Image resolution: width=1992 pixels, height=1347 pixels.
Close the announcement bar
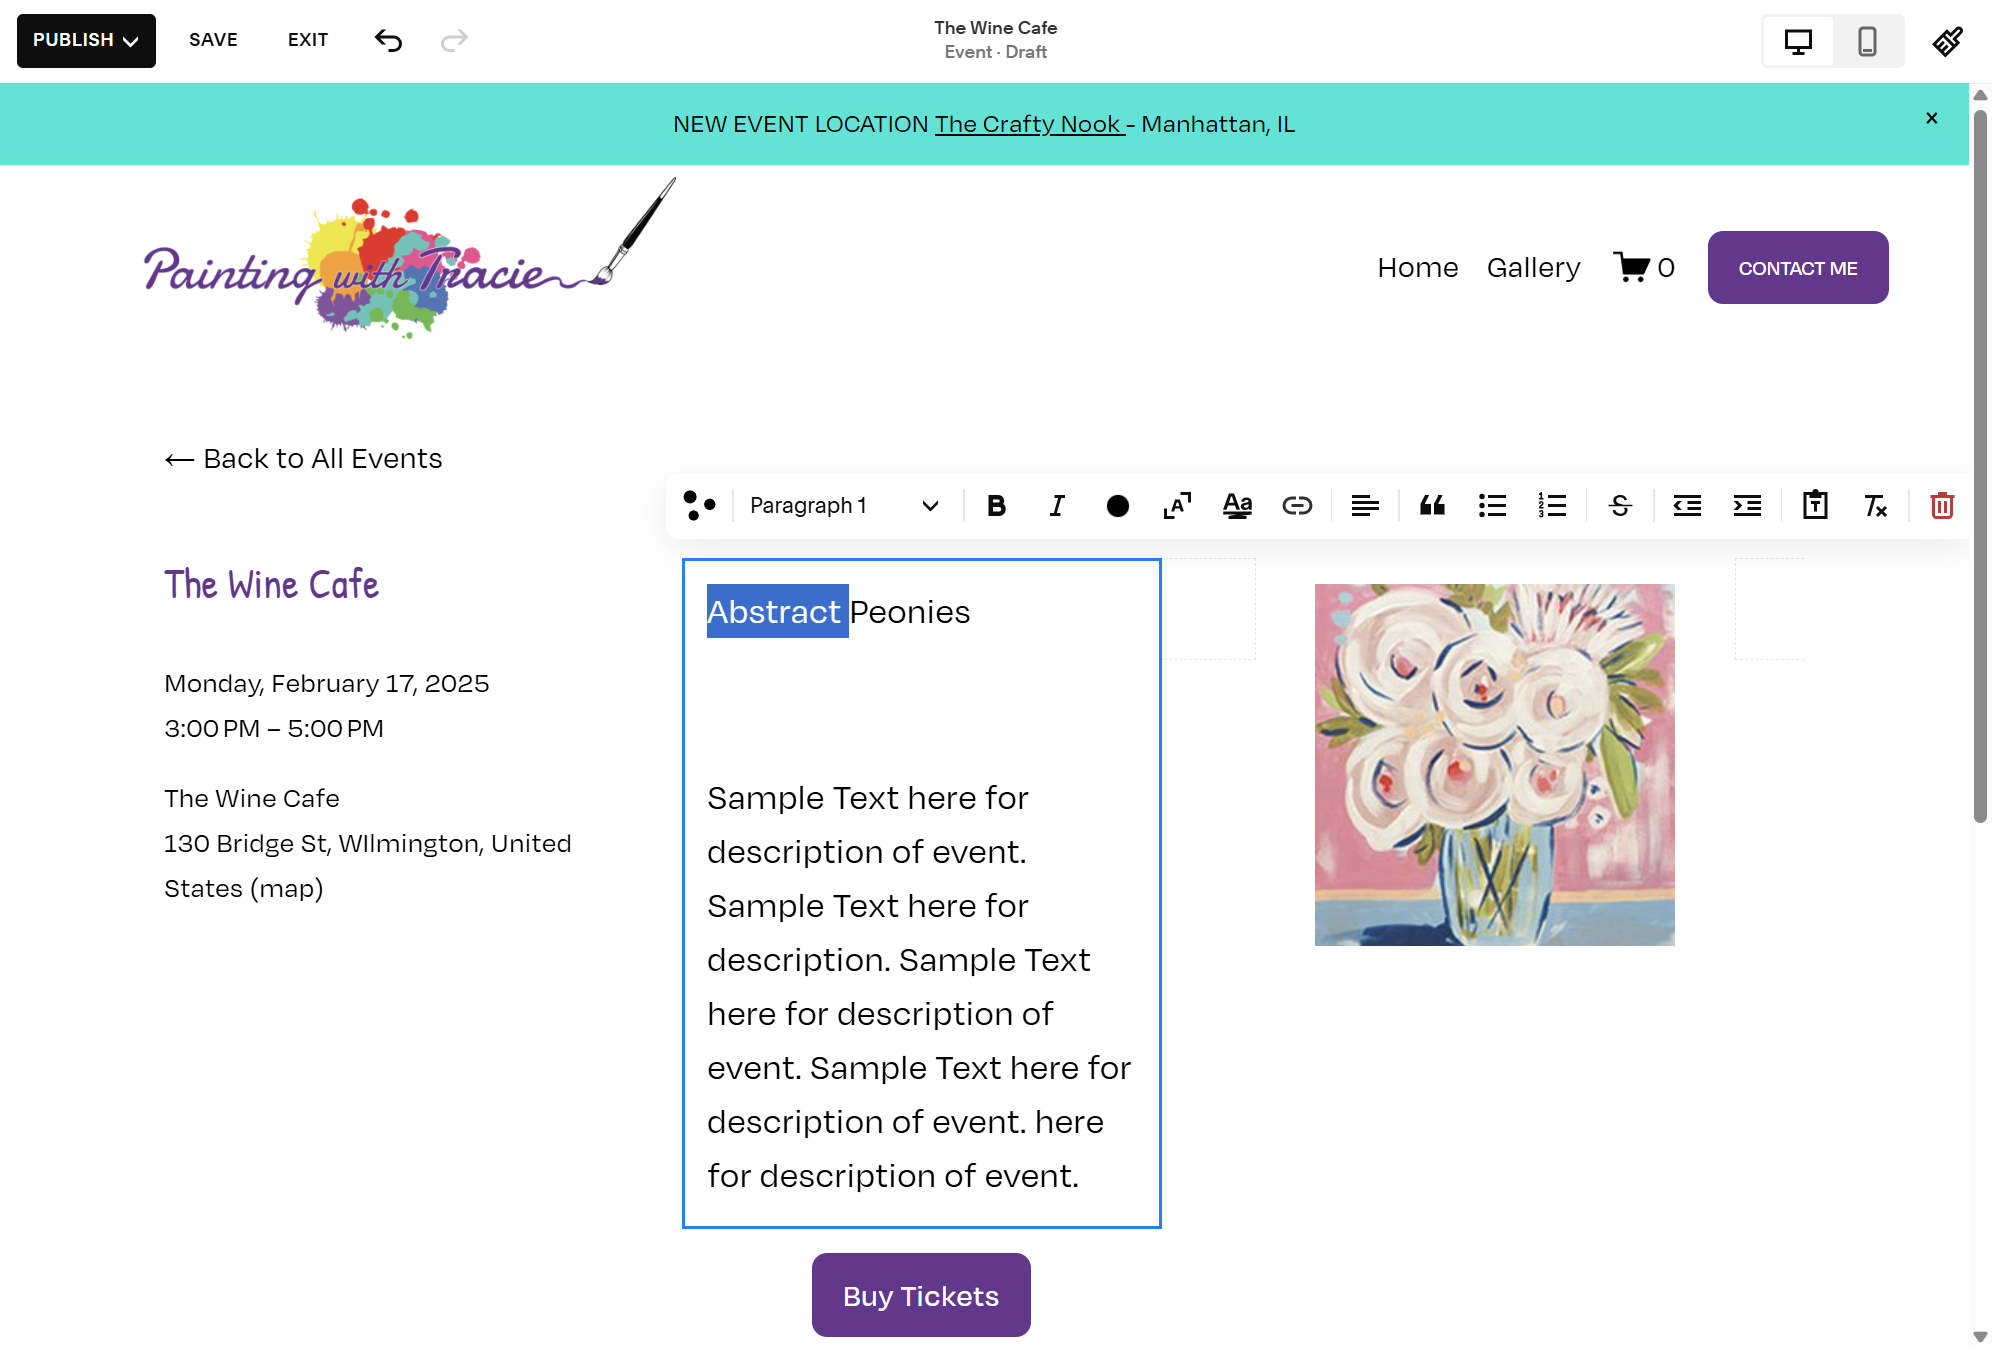pyautogui.click(x=1932, y=118)
